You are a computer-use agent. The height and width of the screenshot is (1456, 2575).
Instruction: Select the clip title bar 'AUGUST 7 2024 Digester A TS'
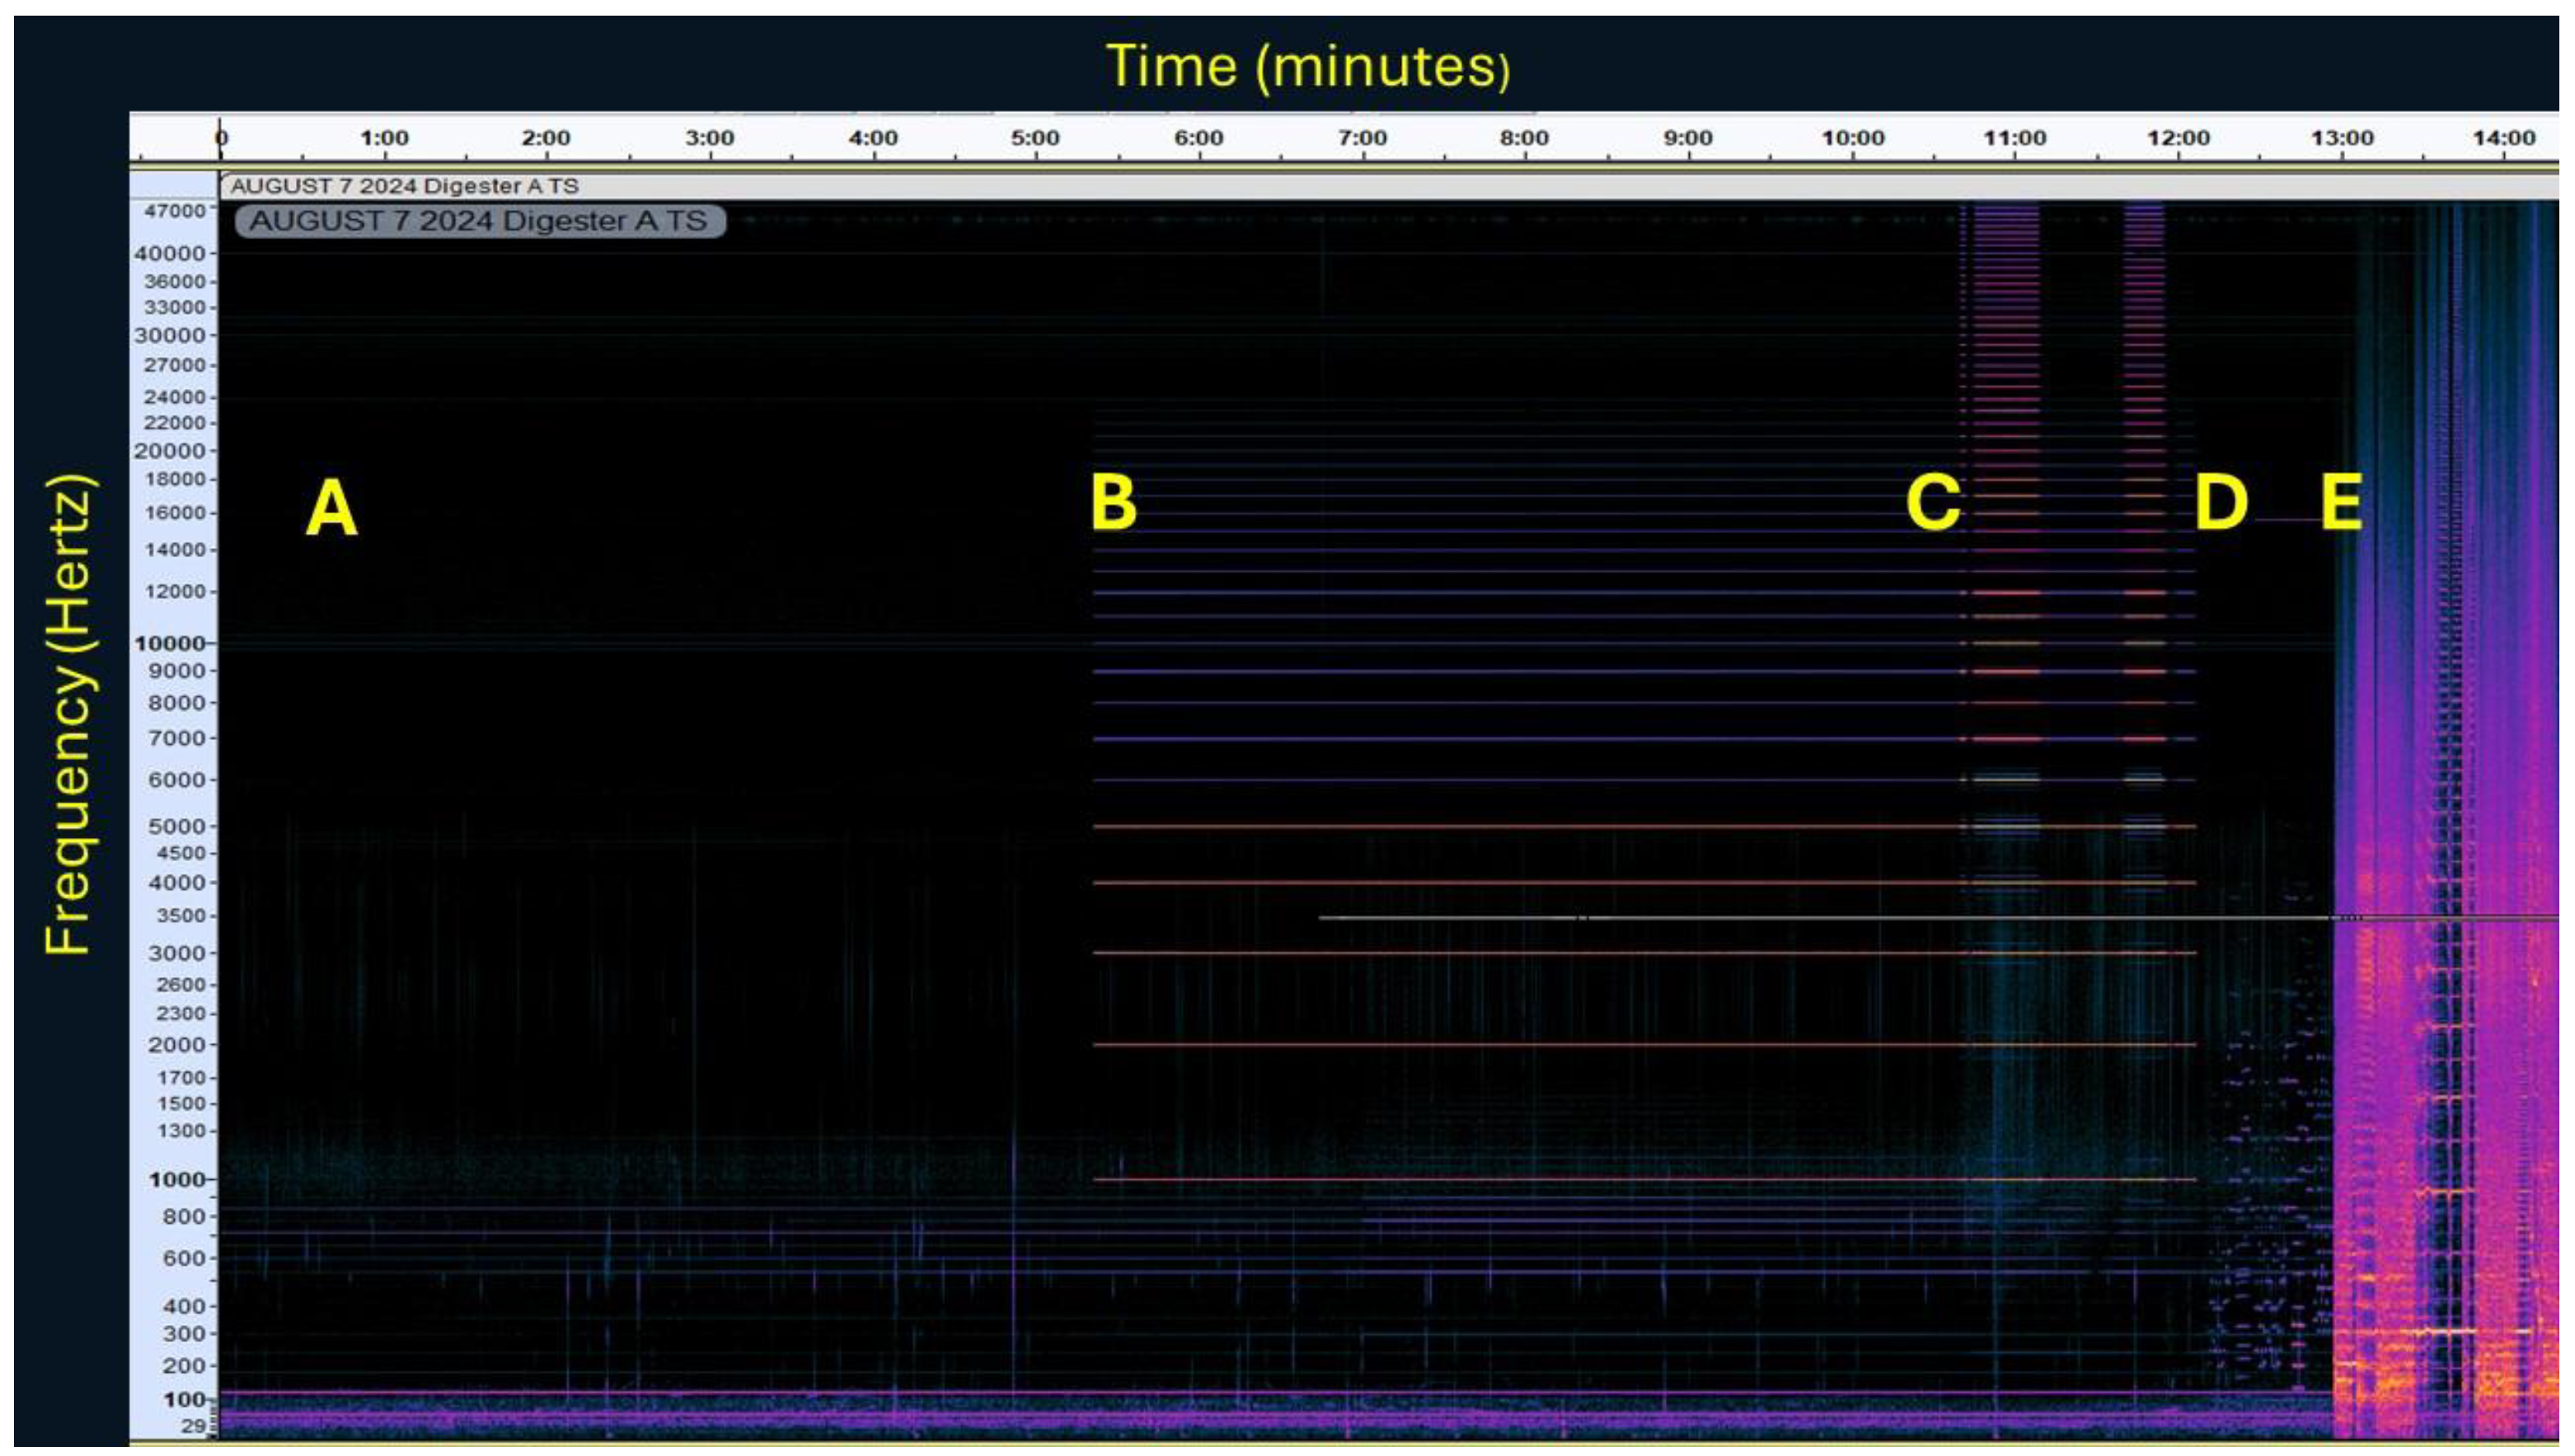[405, 186]
